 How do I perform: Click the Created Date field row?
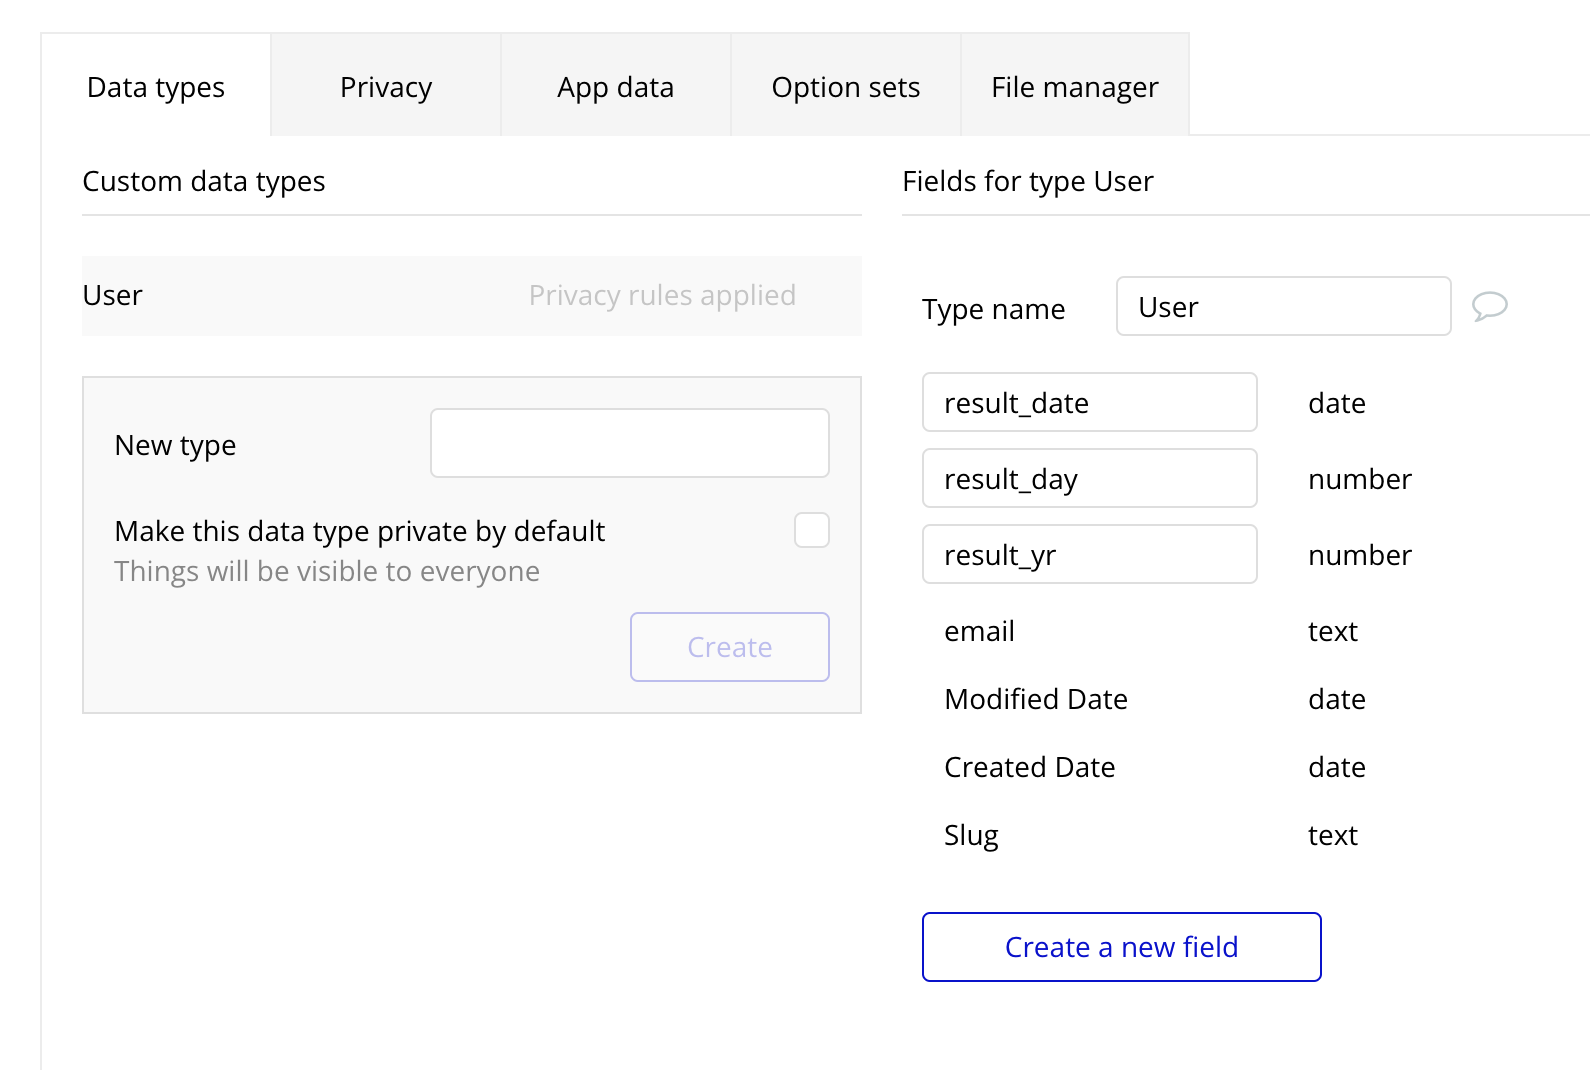click(1029, 767)
